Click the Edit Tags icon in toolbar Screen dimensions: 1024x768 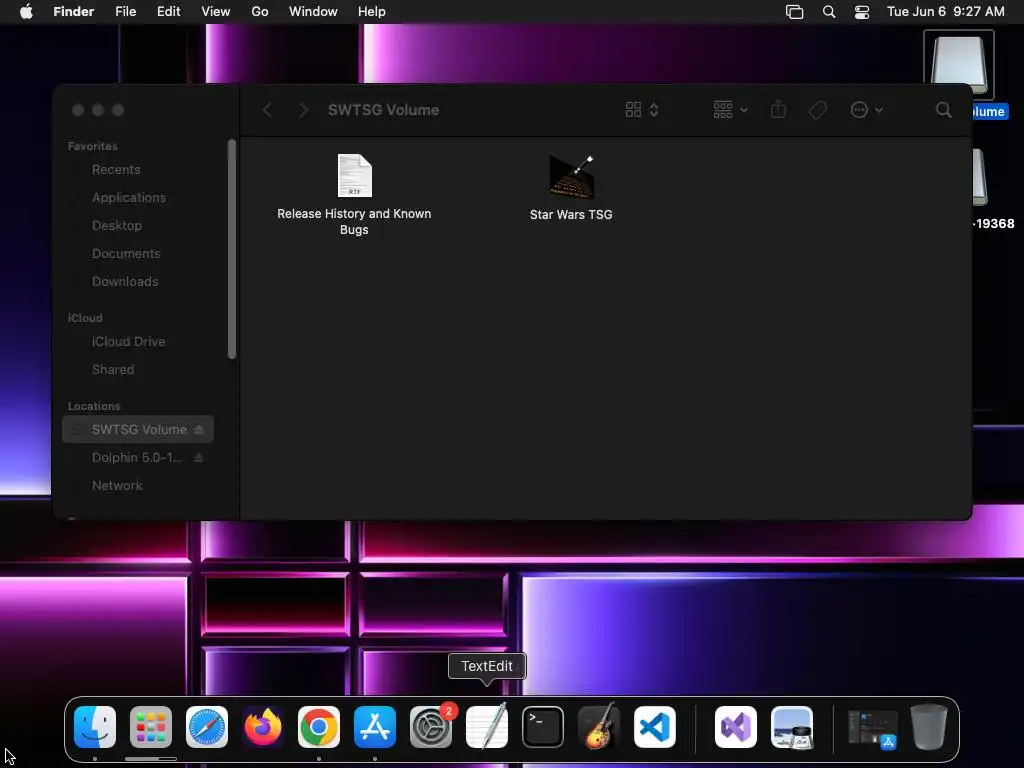[817, 110]
